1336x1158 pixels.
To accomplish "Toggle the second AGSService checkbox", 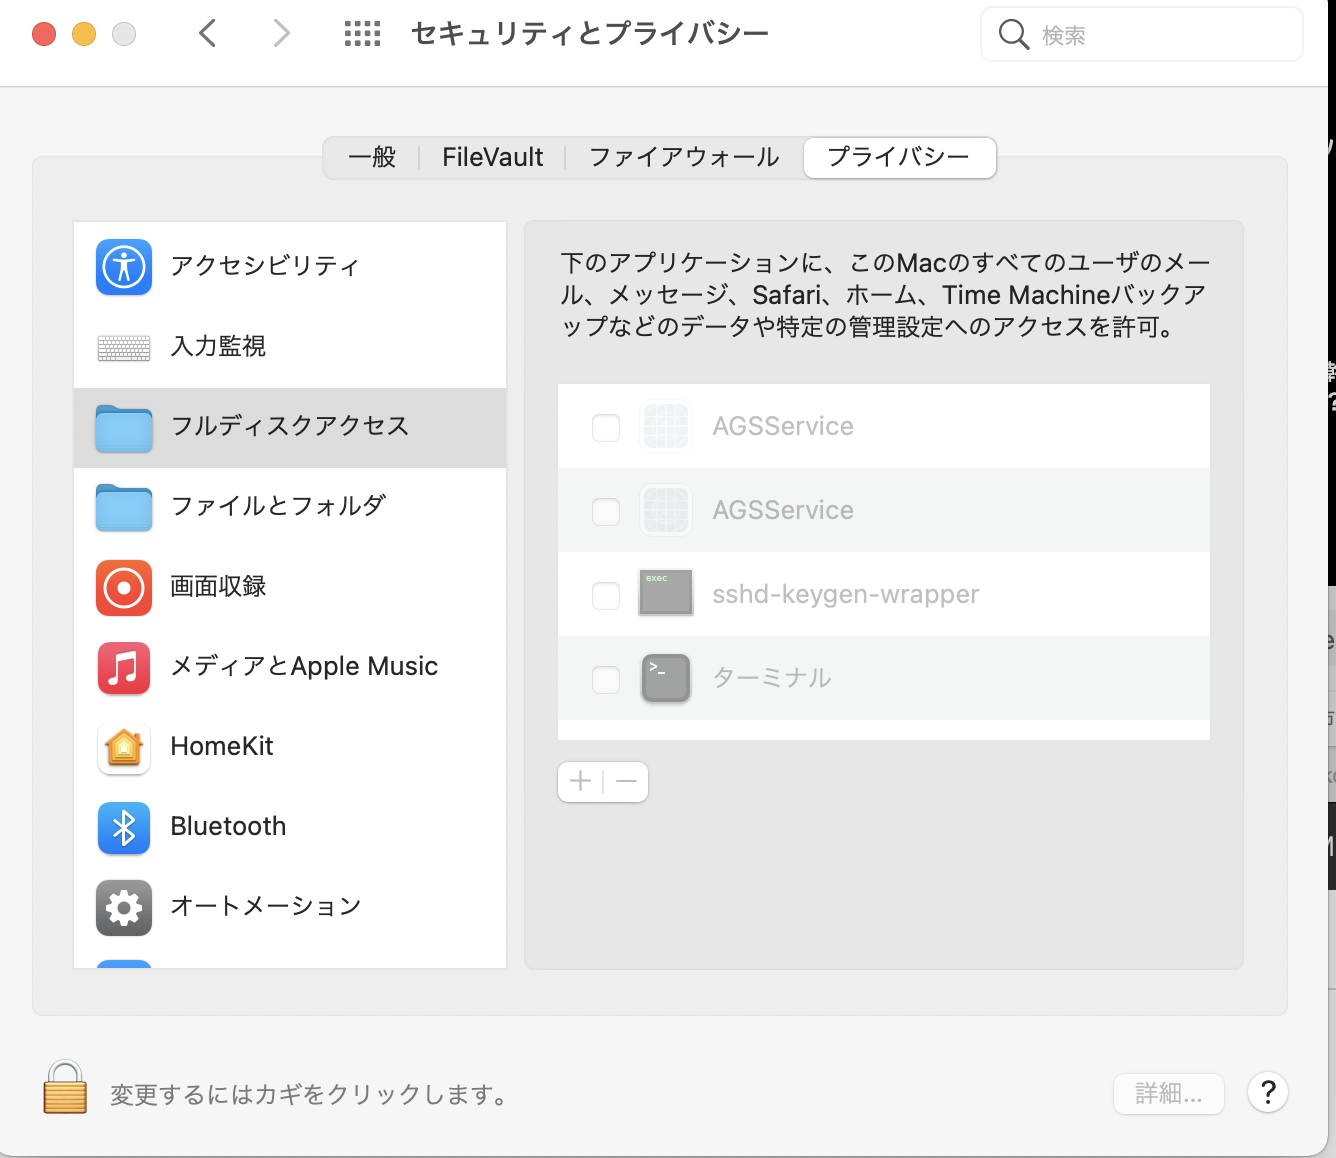I will pyautogui.click(x=606, y=512).
